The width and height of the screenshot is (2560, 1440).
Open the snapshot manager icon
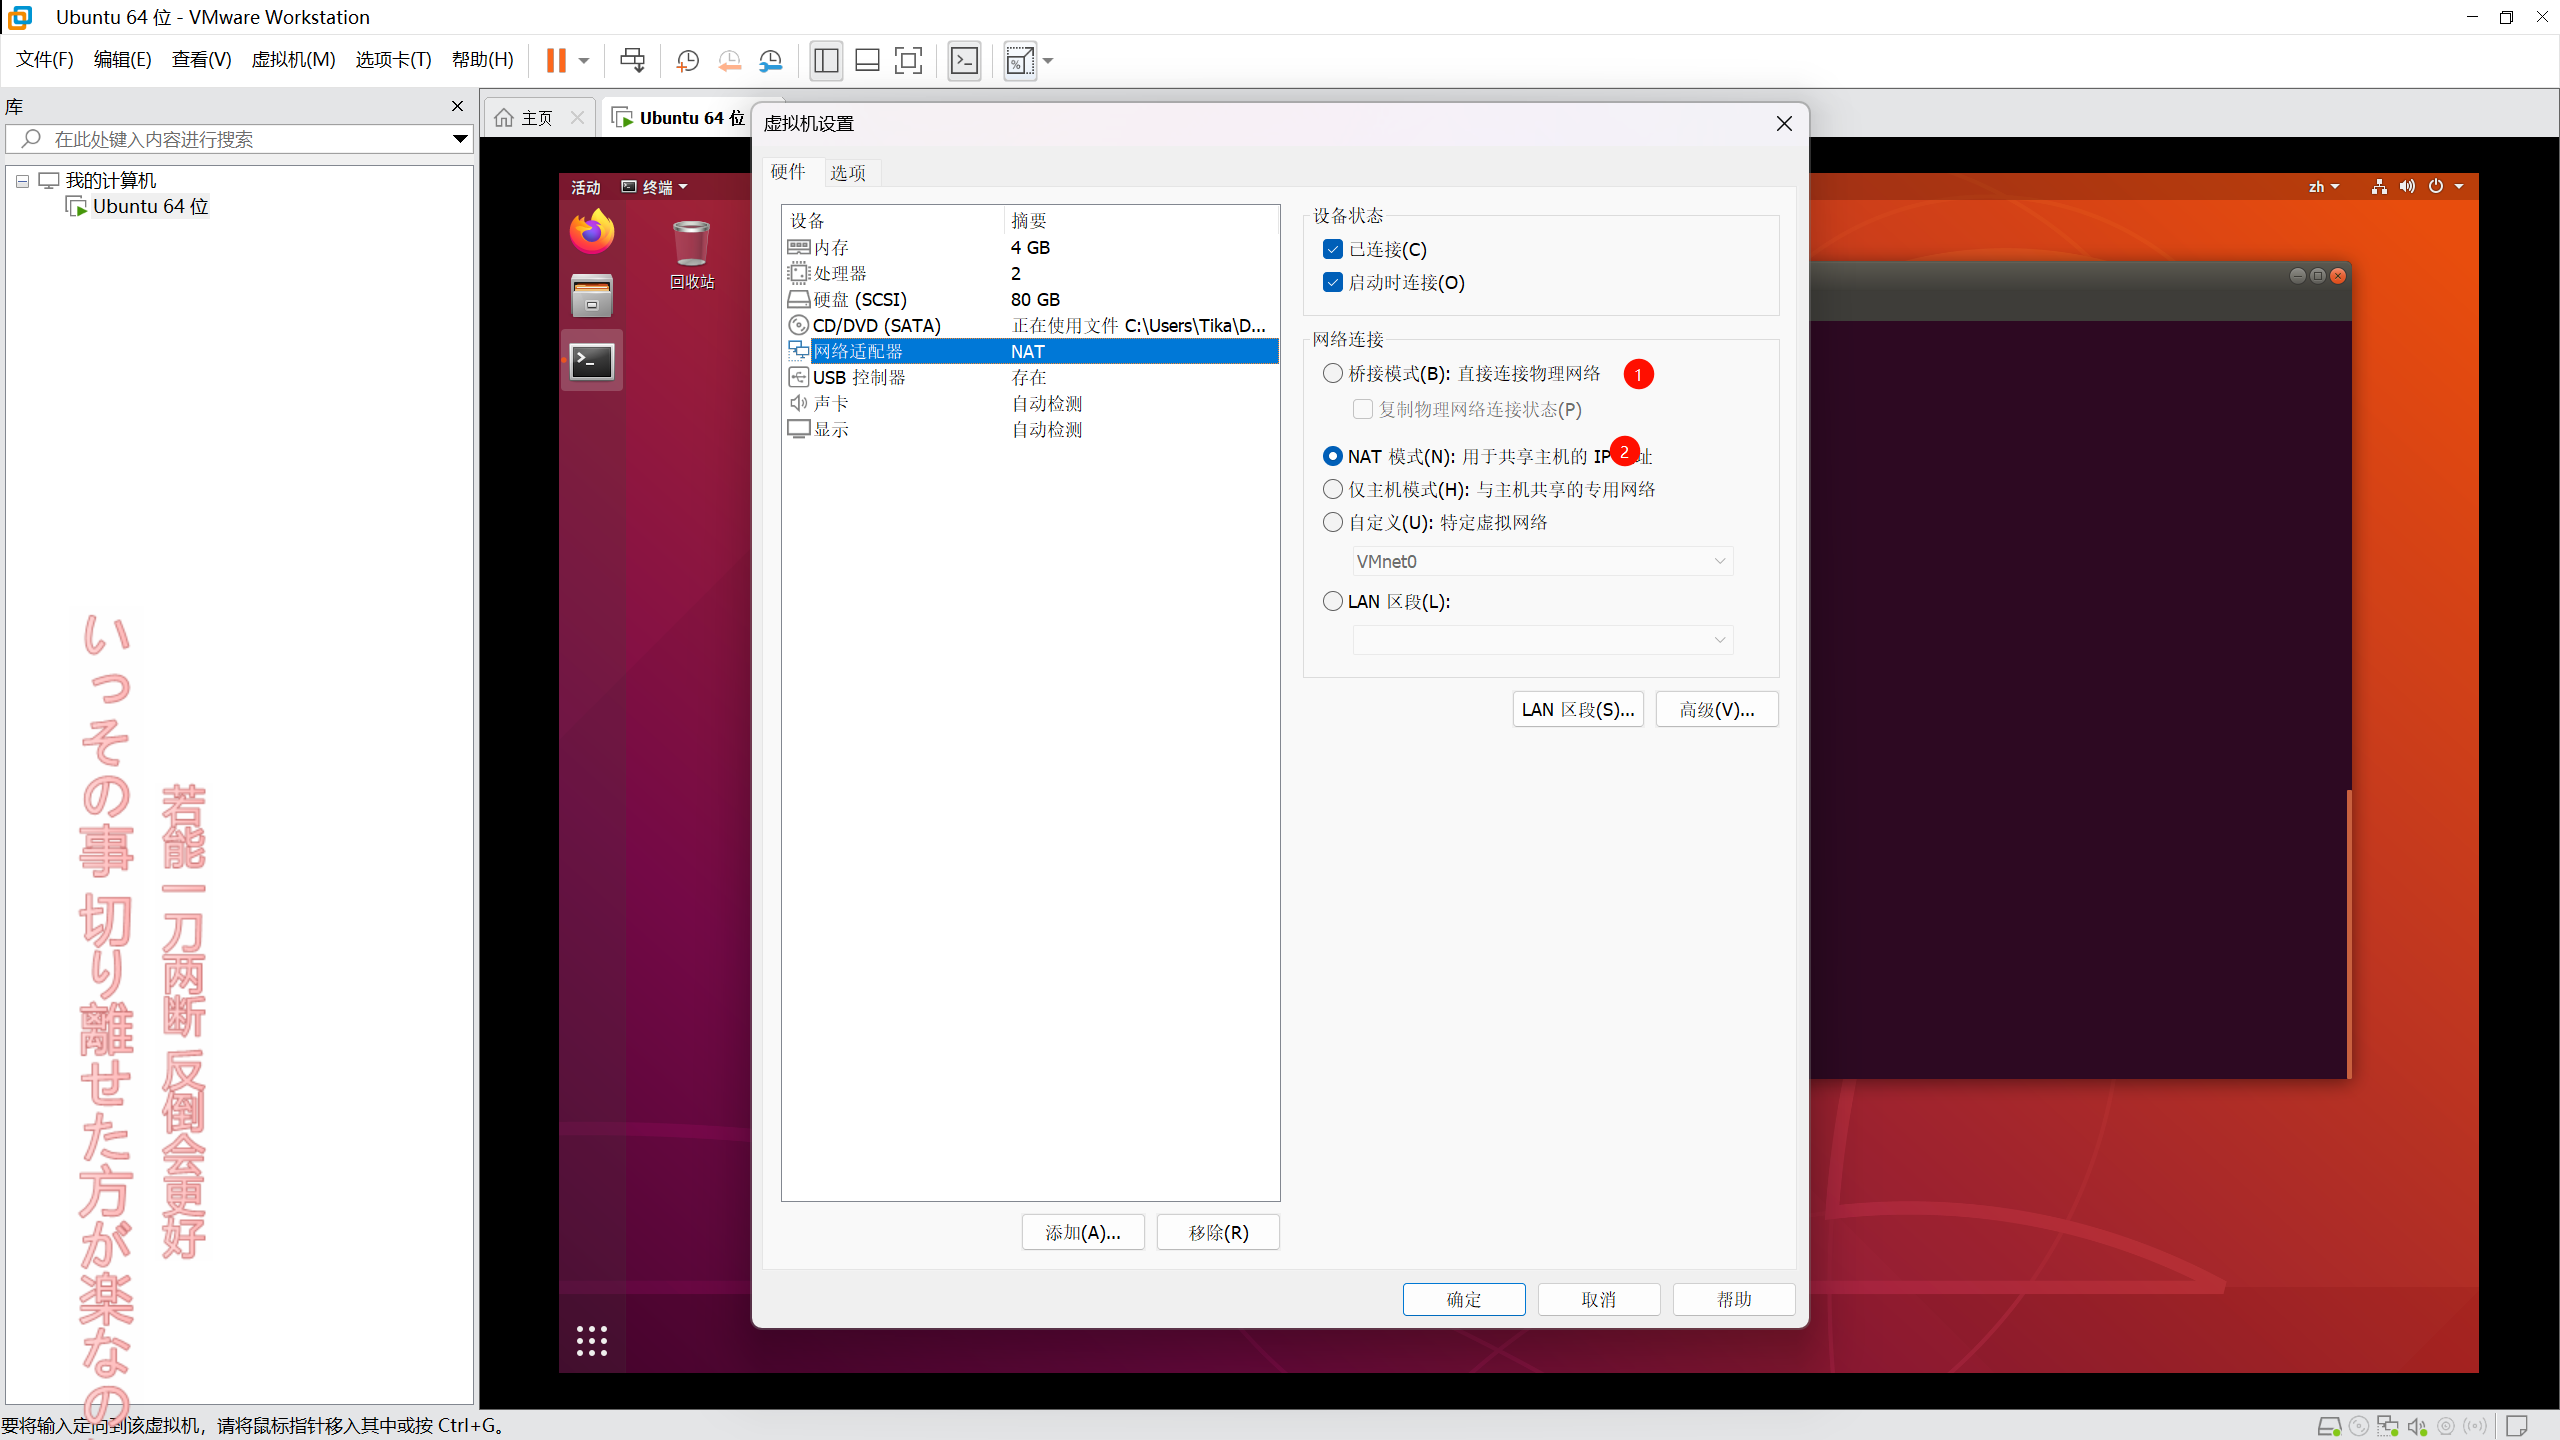(x=771, y=61)
